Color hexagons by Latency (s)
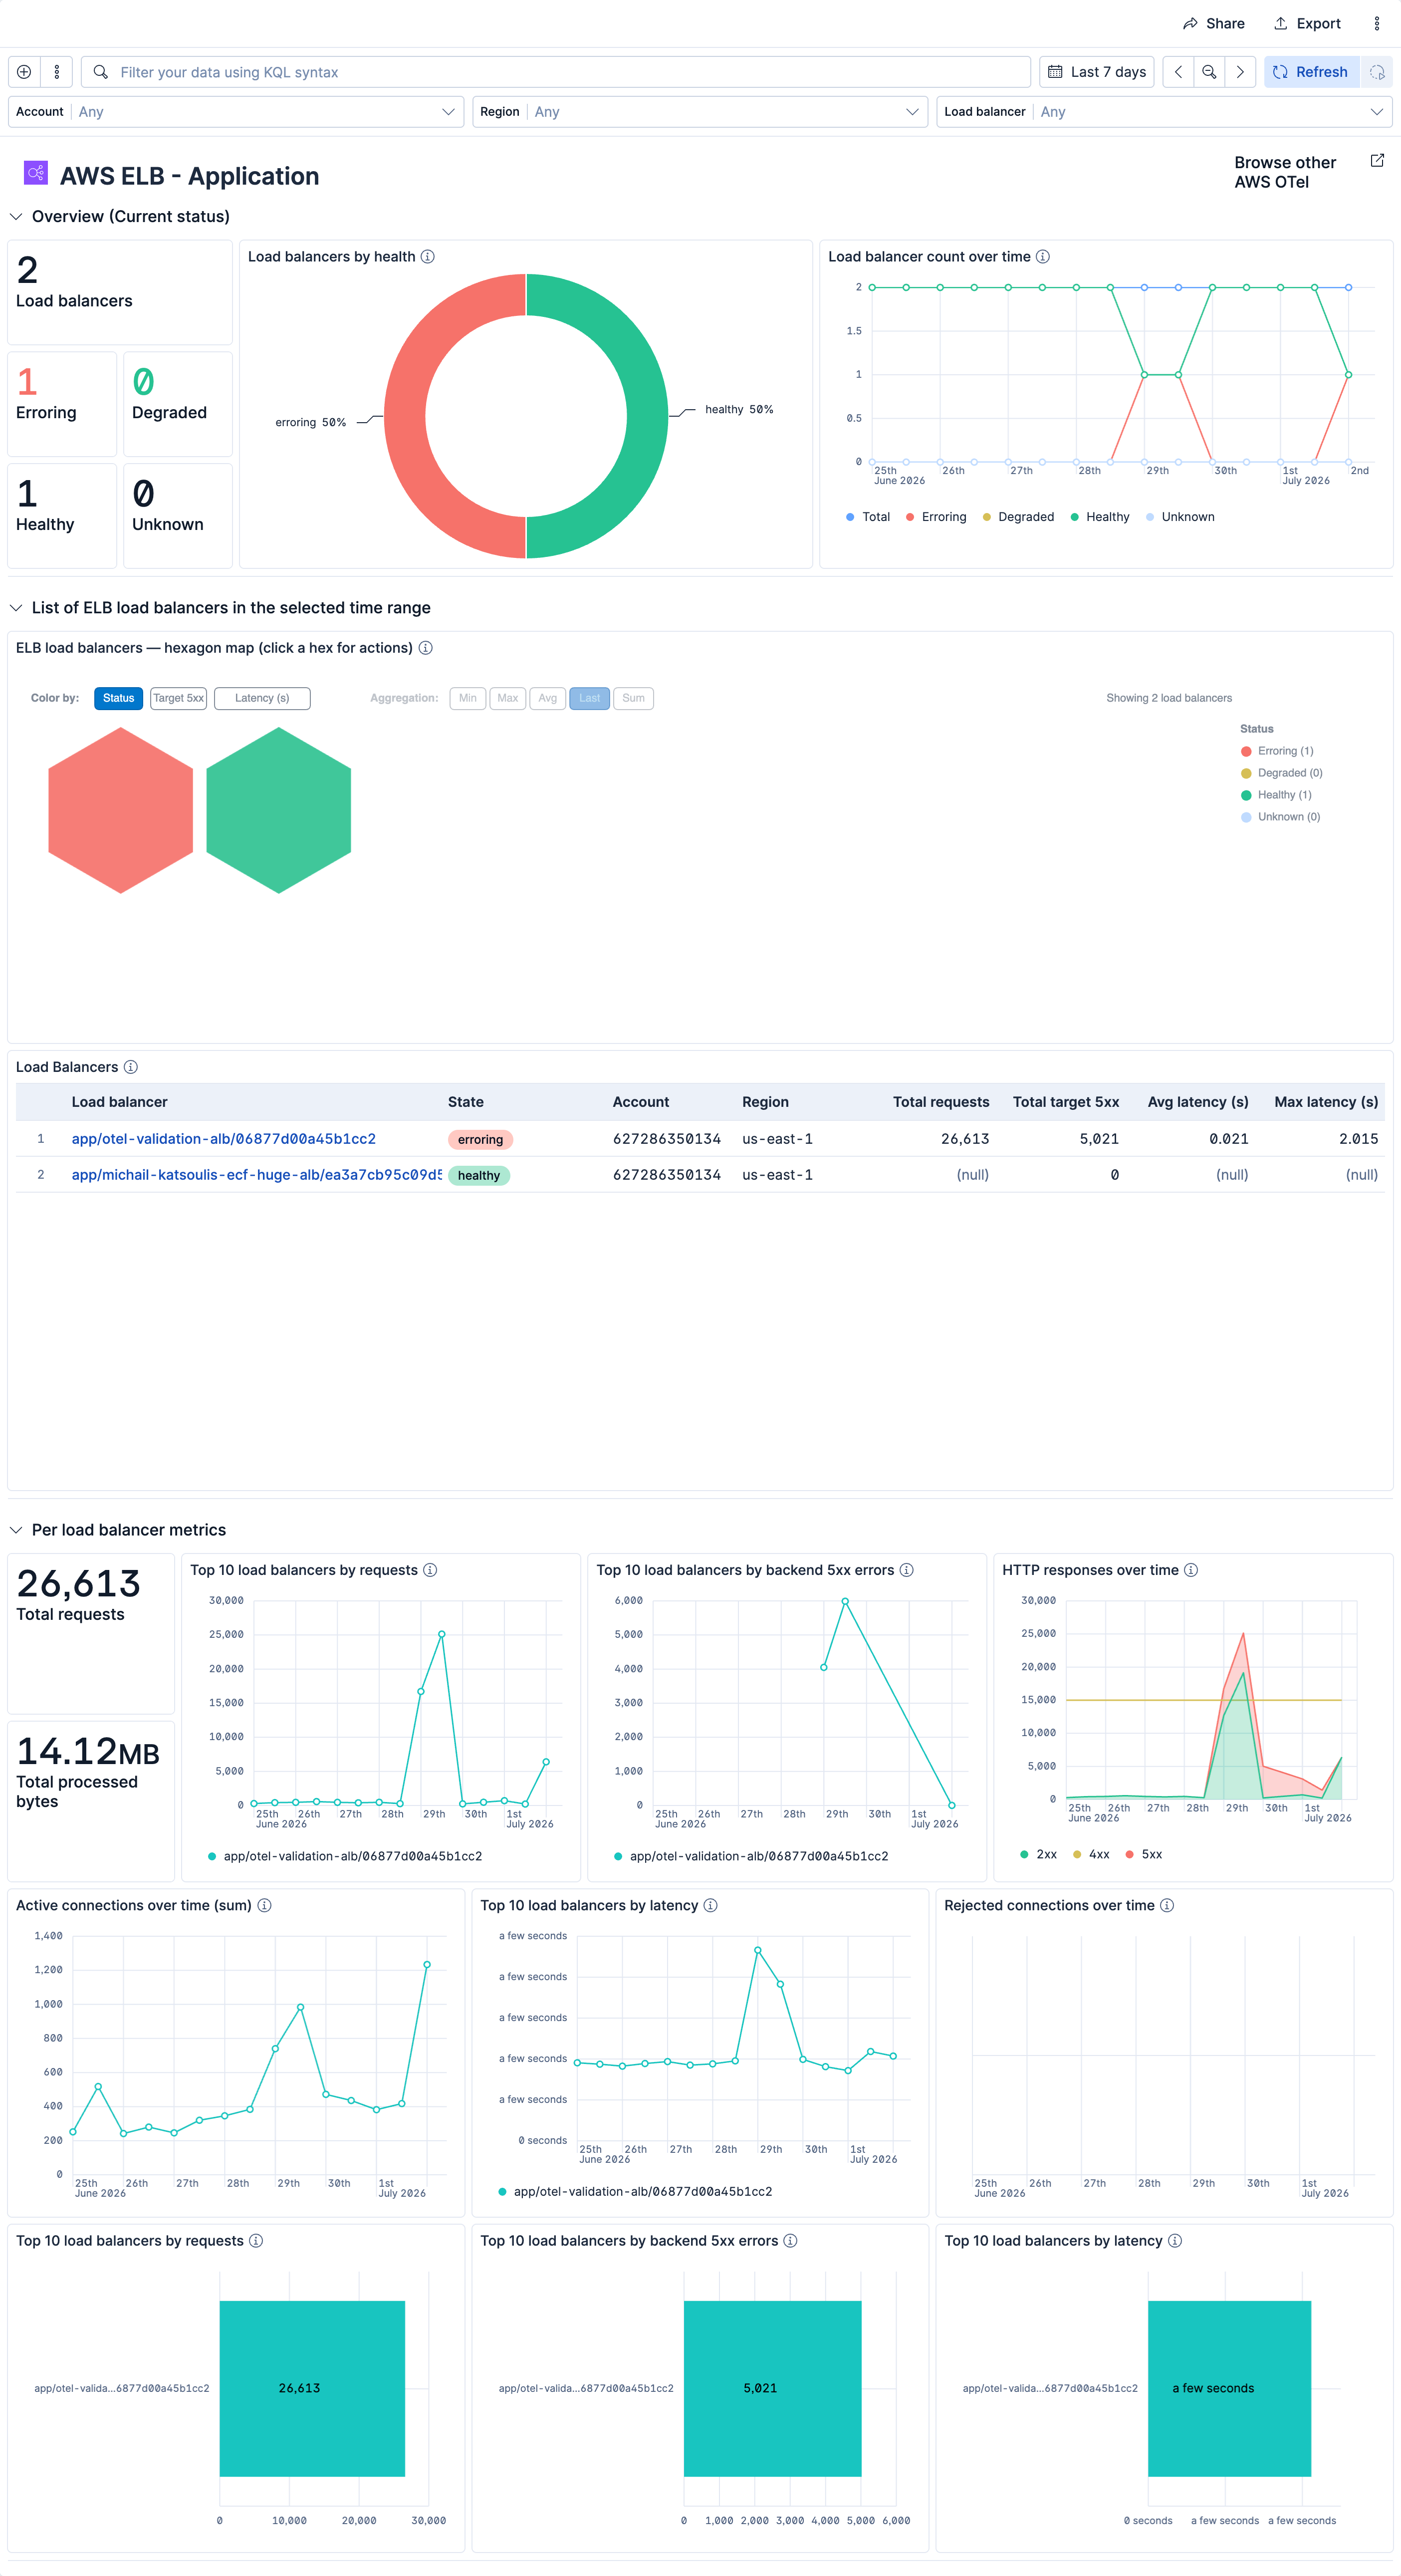1401x2576 pixels. pyautogui.click(x=262, y=698)
